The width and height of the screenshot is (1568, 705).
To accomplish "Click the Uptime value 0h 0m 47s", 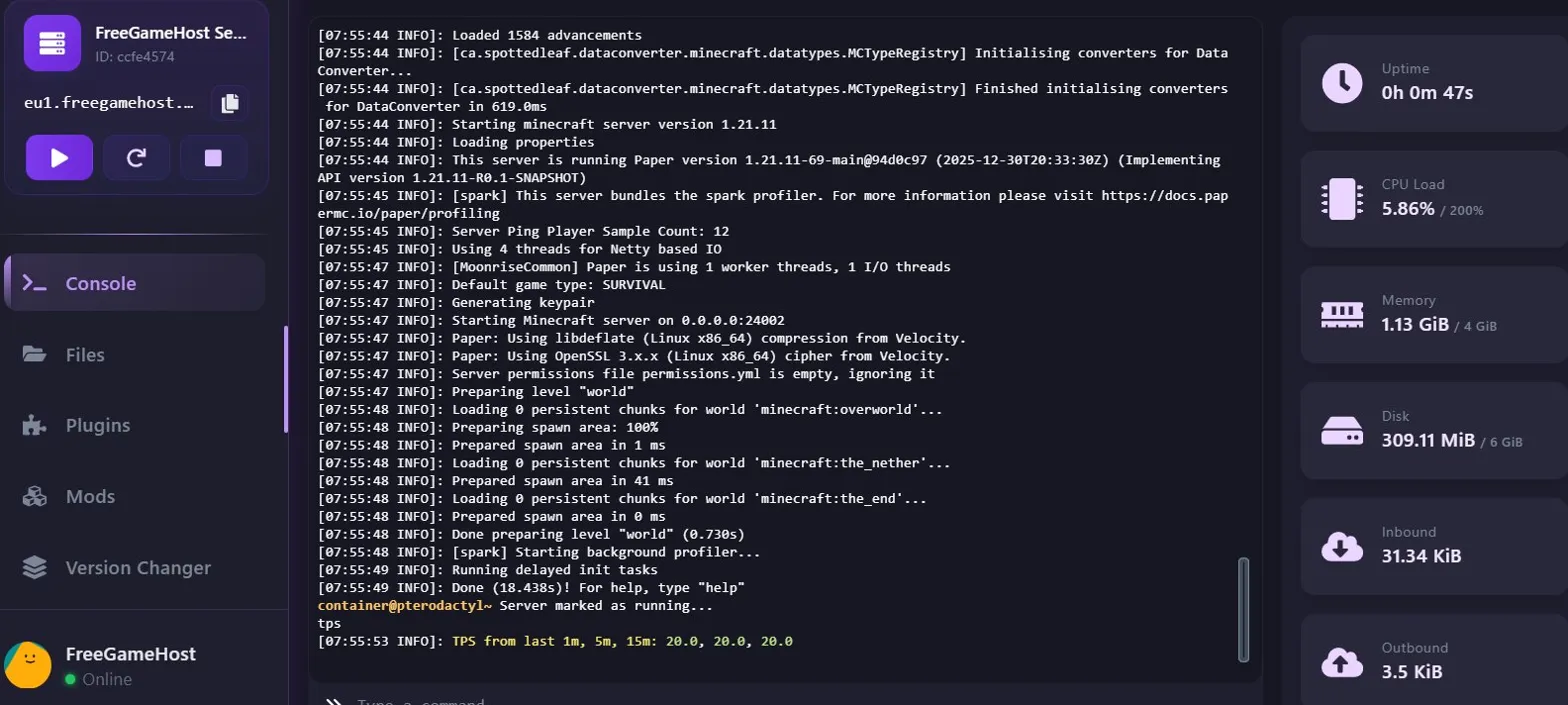I will click(x=1427, y=93).
